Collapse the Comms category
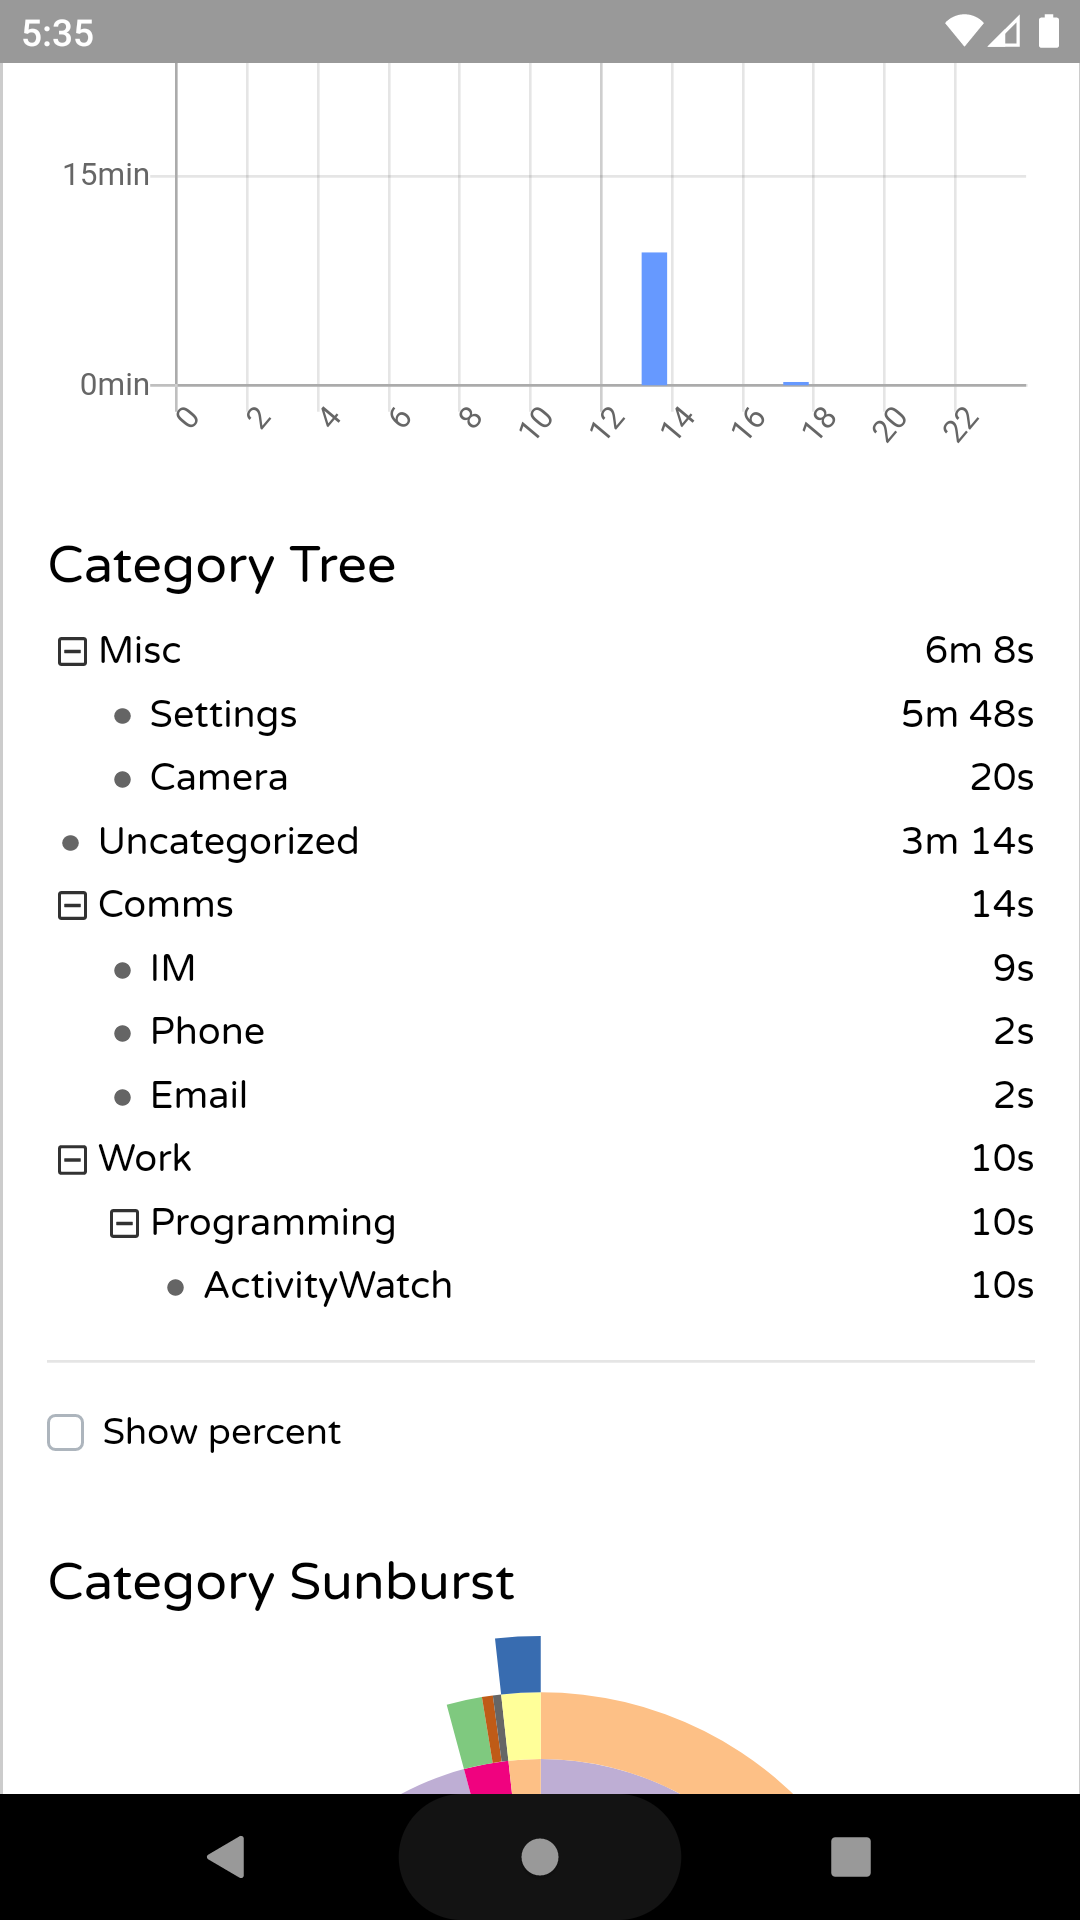The width and height of the screenshot is (1080, 1920). point(72,906)
